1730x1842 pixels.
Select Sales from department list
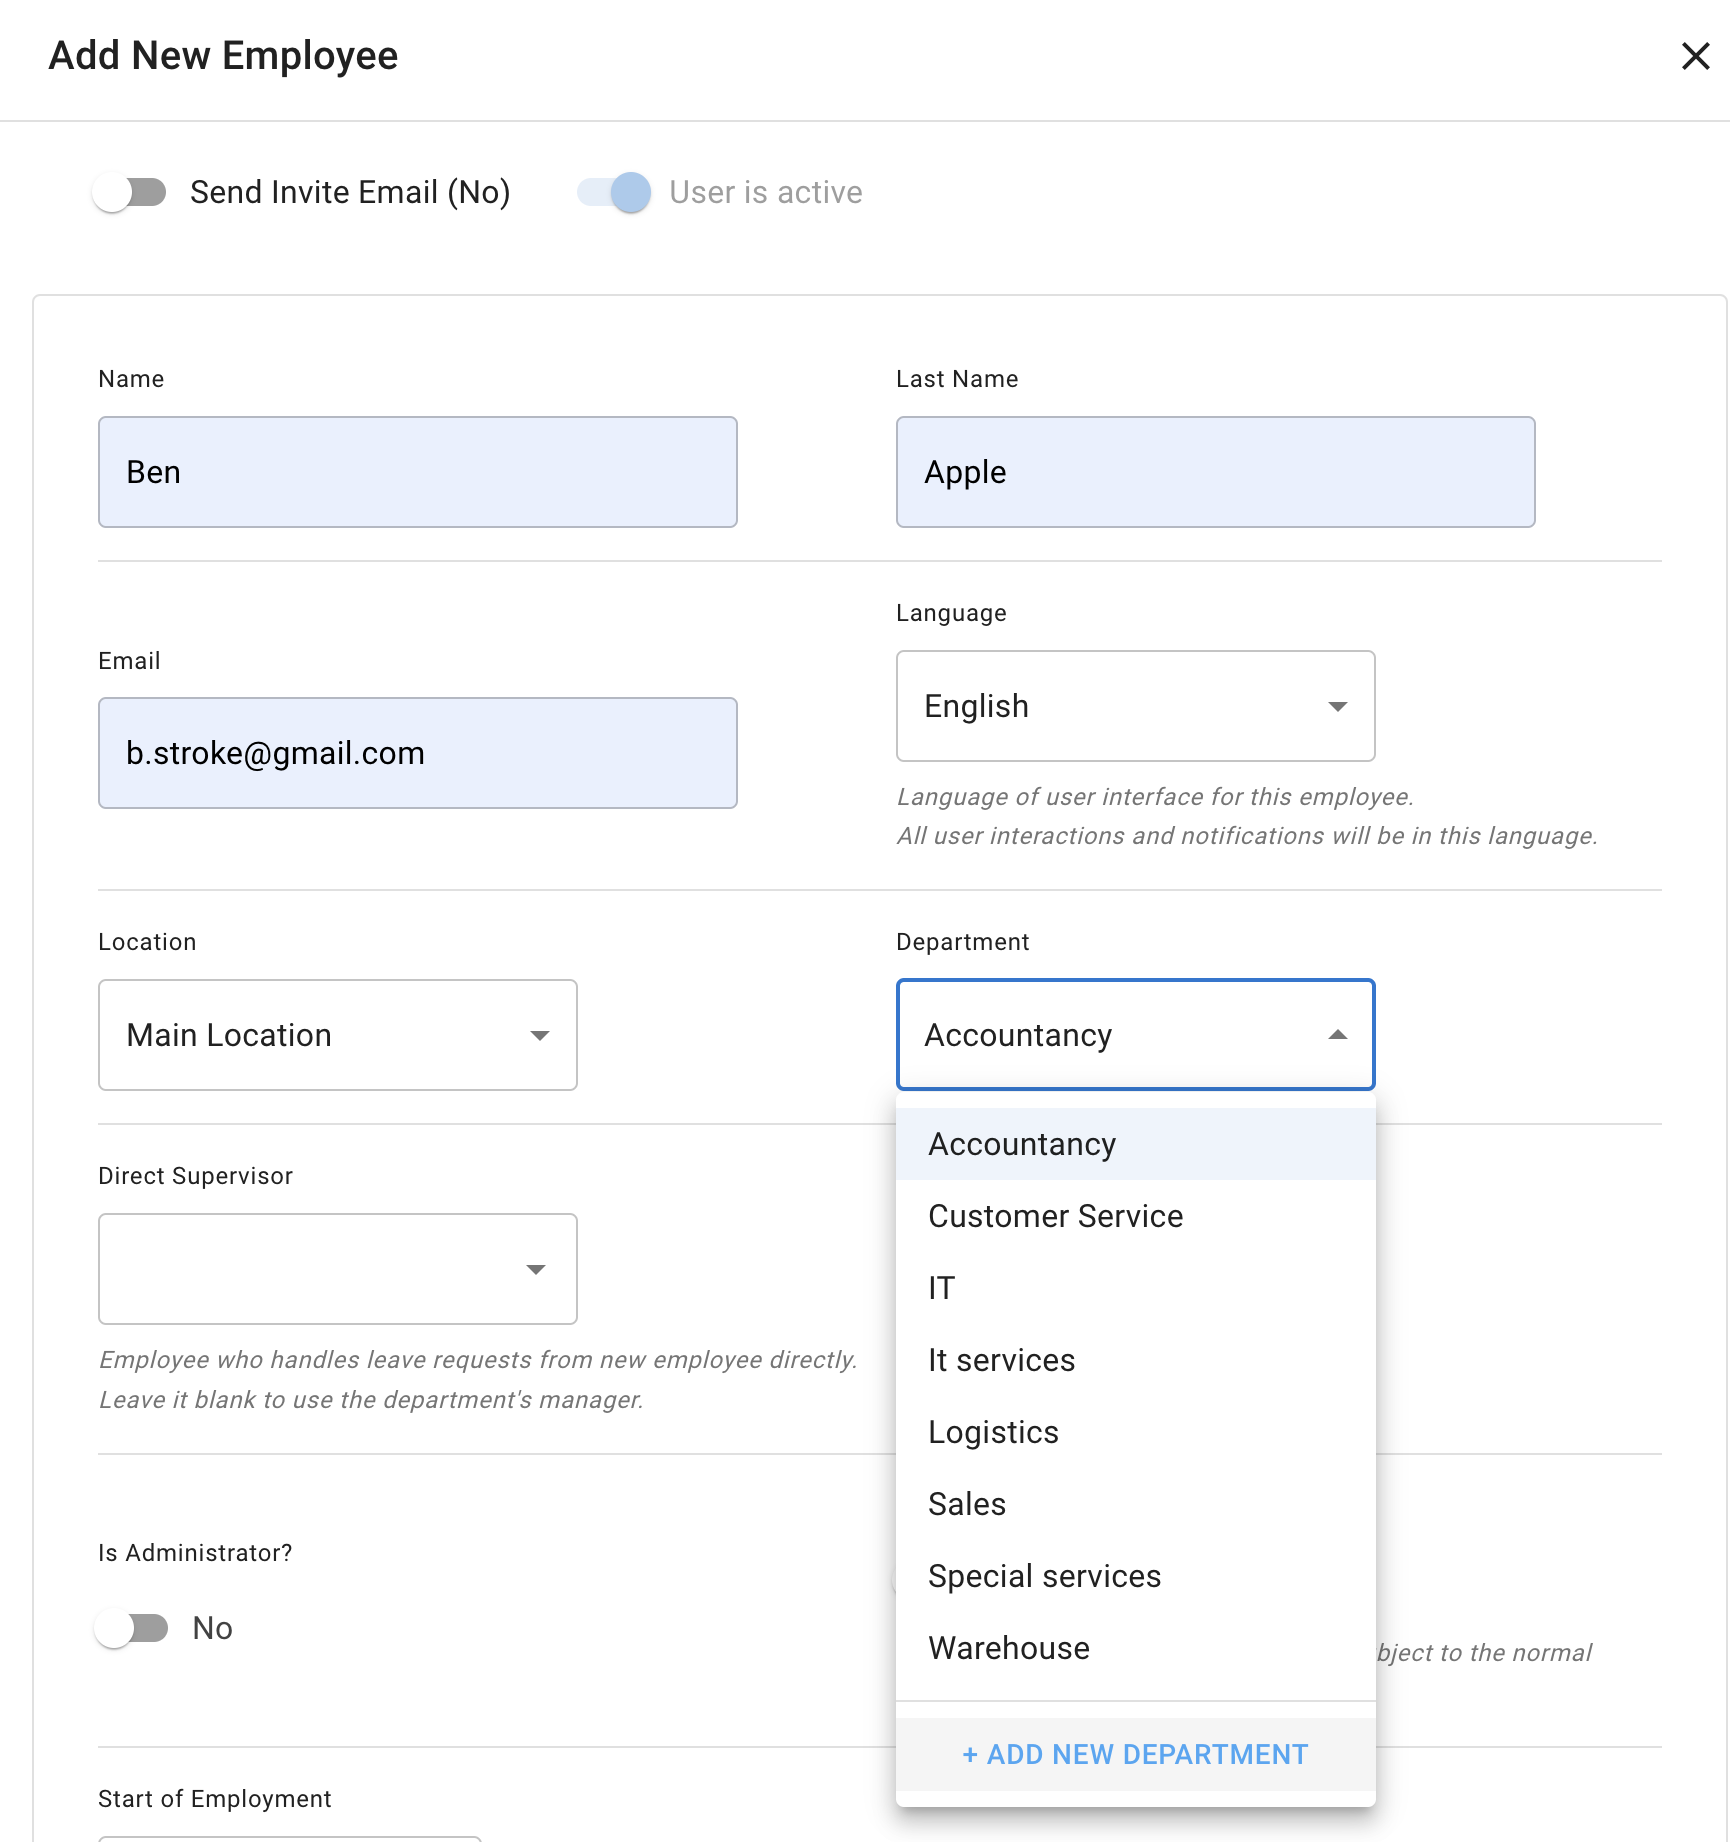(967, 1504)
